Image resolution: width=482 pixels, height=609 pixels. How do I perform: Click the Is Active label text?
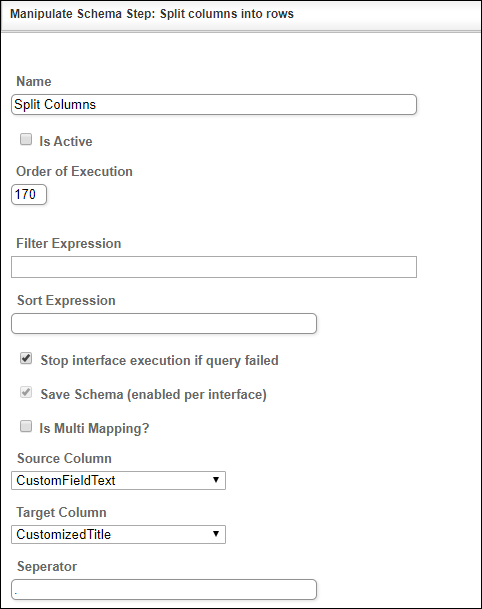pos(66,141)
